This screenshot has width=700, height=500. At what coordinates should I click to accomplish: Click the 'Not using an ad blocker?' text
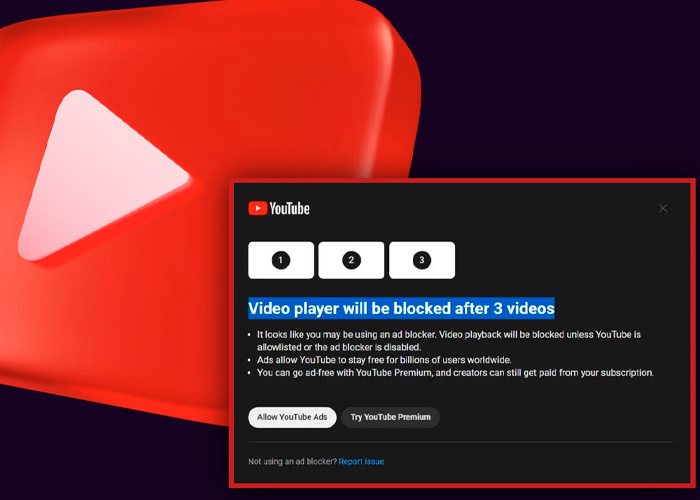[x=292, y=462]
